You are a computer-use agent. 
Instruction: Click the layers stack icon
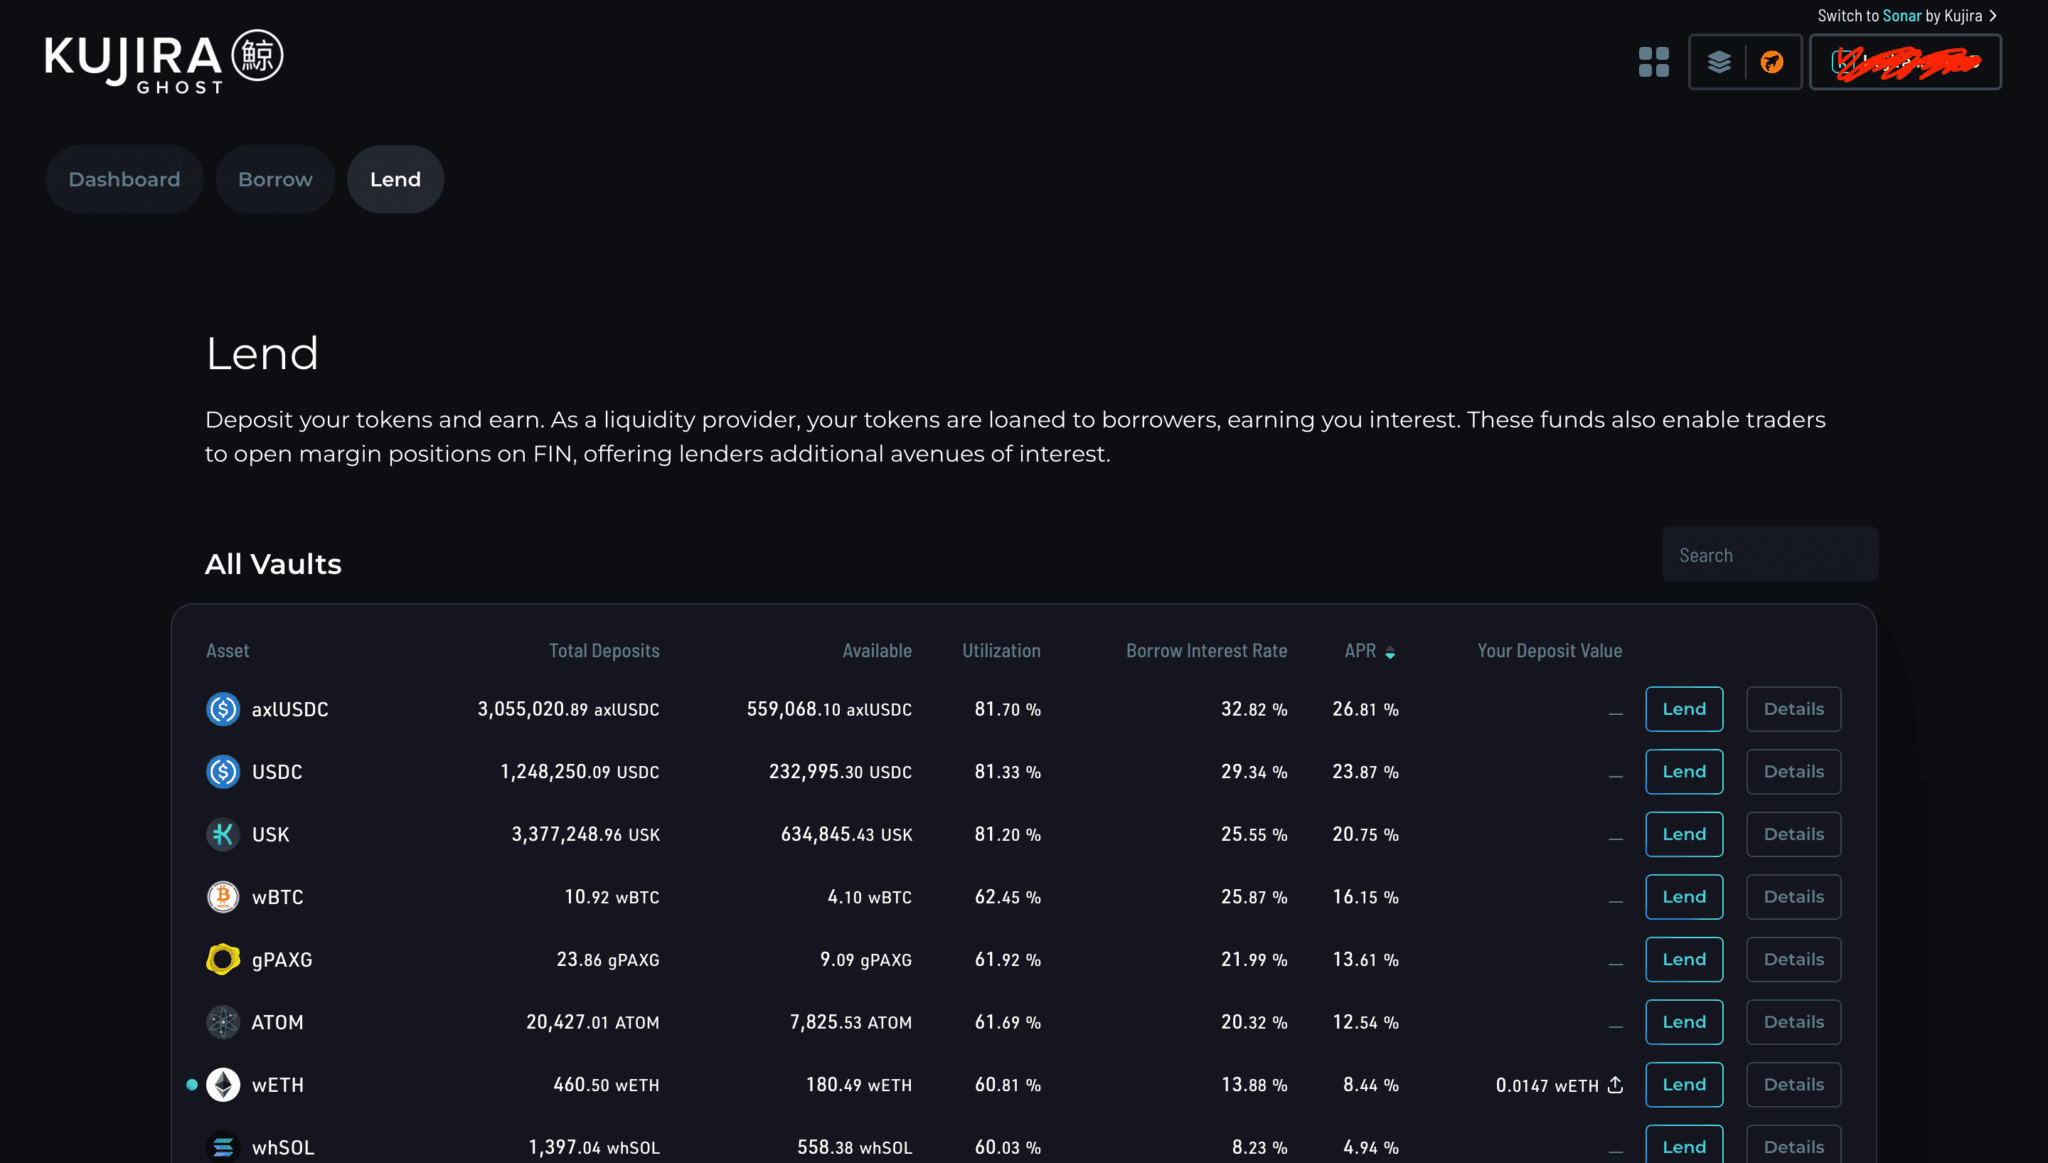(x=1719, y=62)
